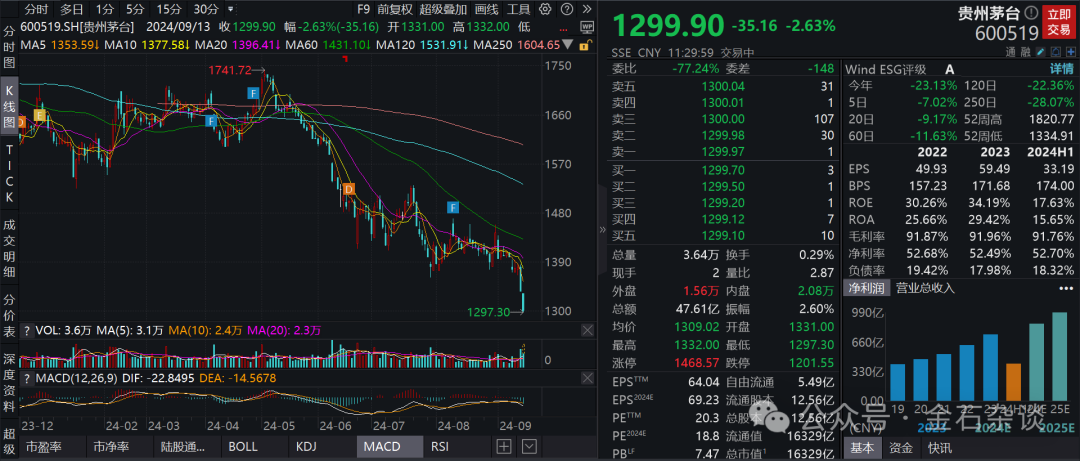This screenshot has height=461, width=1080.
Task: Click the 卖三 price 1300.00
Action: pos(723,119)
